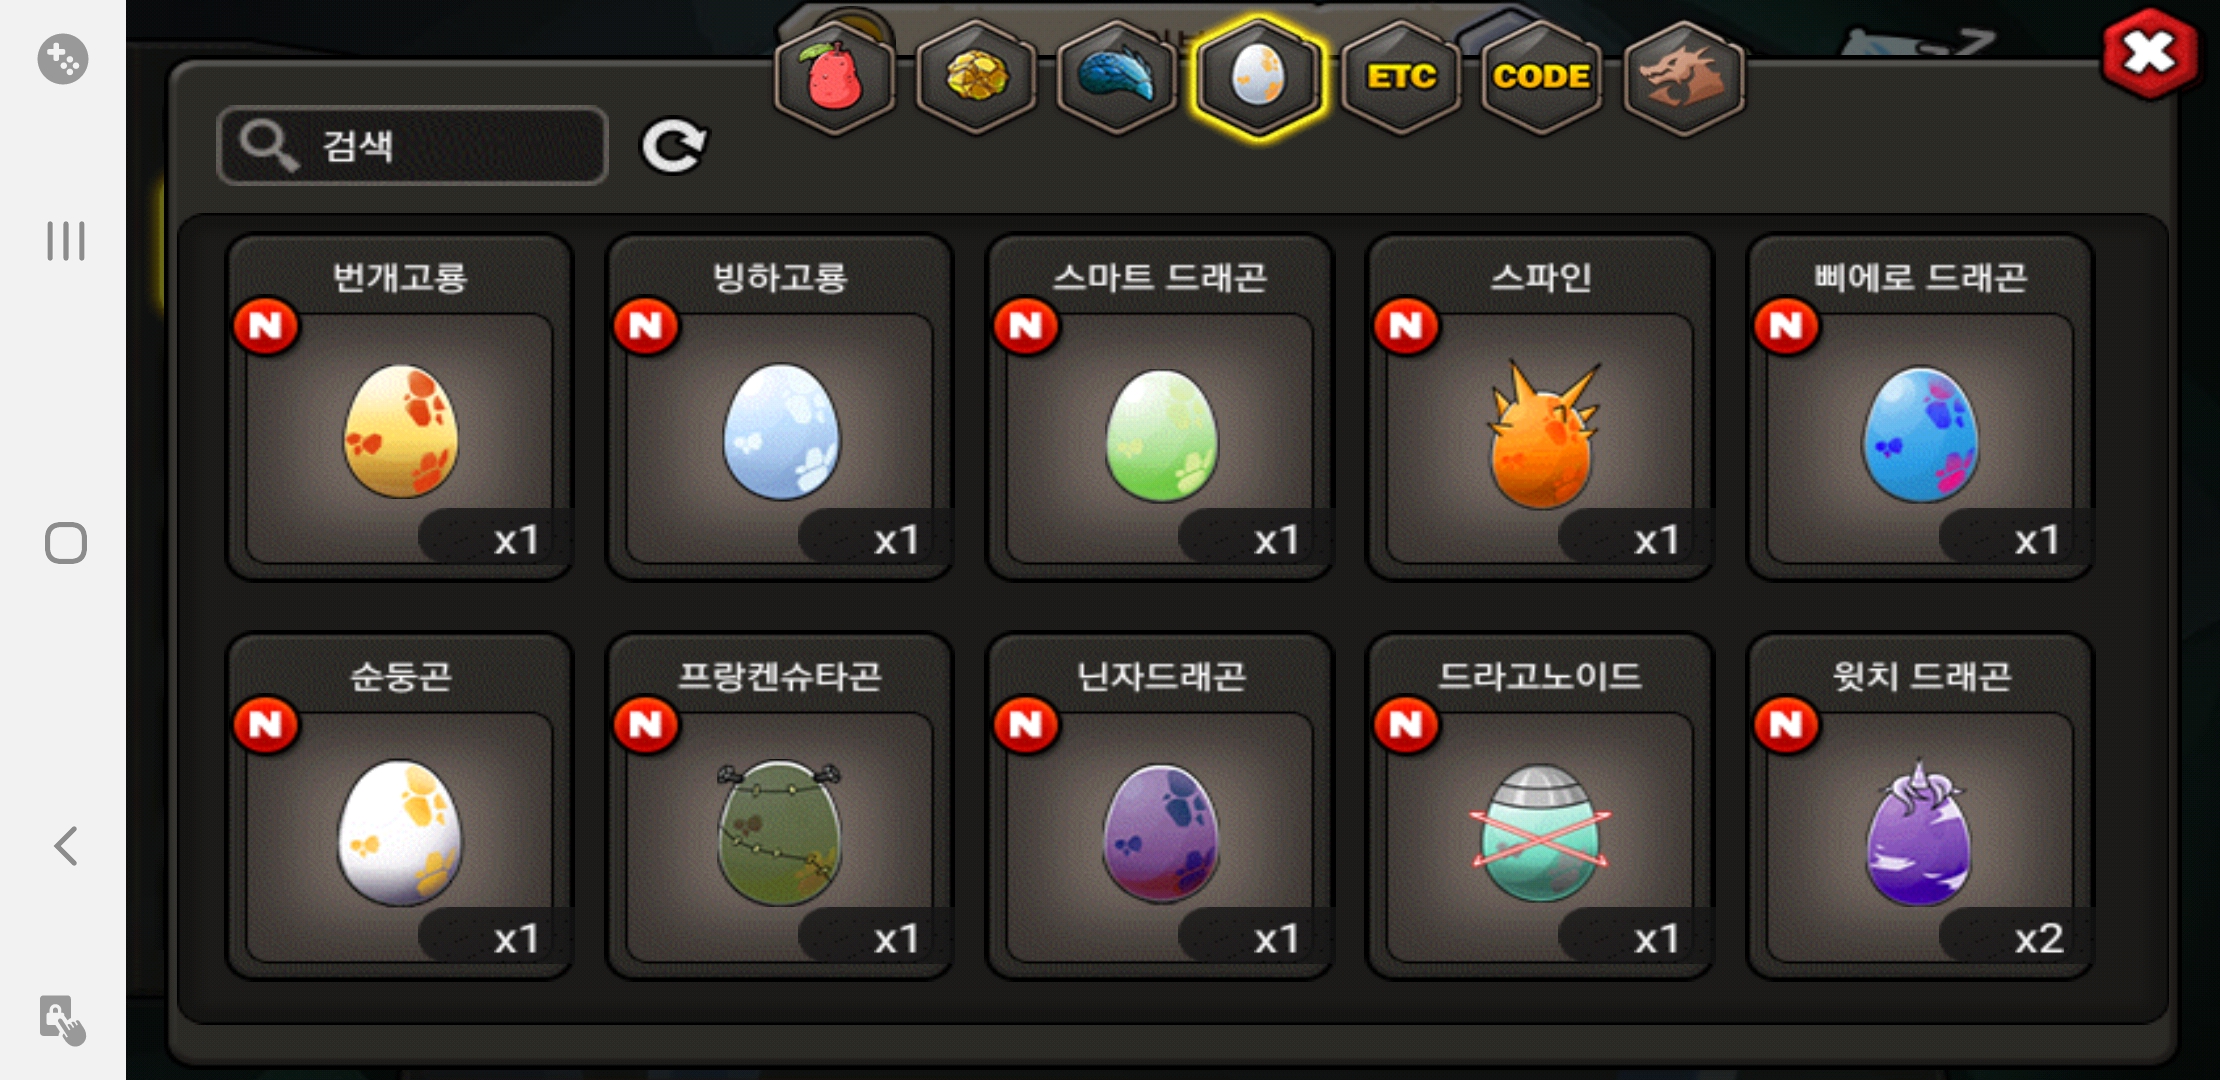This screenshot has height=1080, width=2220.
Task: Select the 프랑켄슈타곤 stitched green egg
Action: pos(780,806)
